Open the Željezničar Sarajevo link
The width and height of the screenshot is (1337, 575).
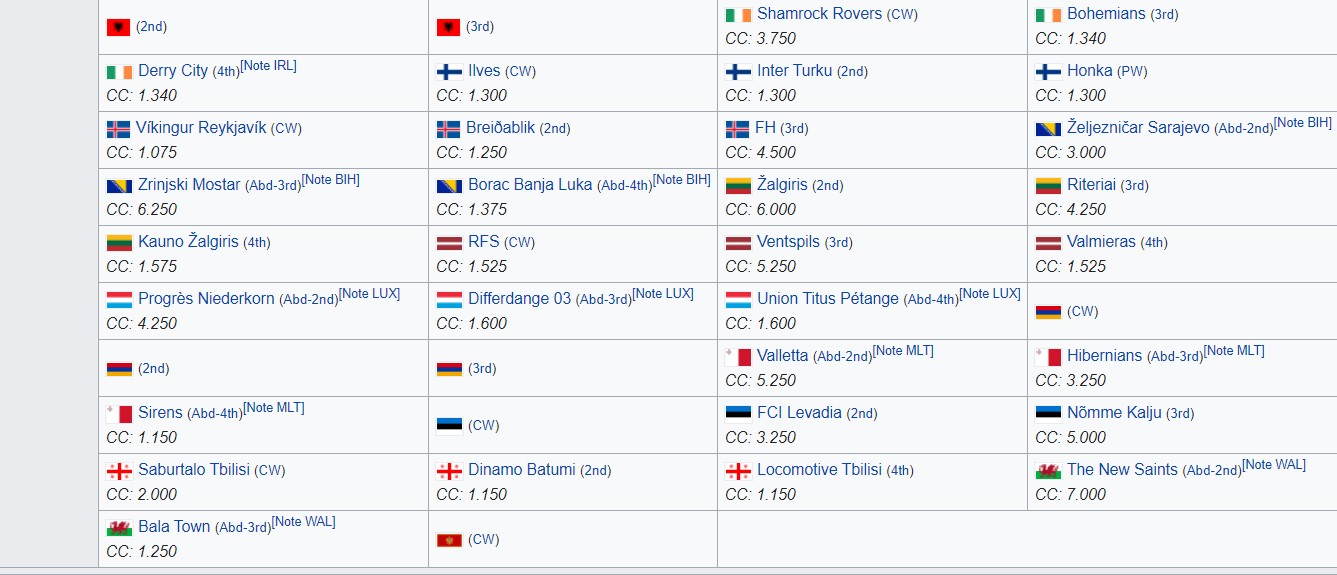1138,128
